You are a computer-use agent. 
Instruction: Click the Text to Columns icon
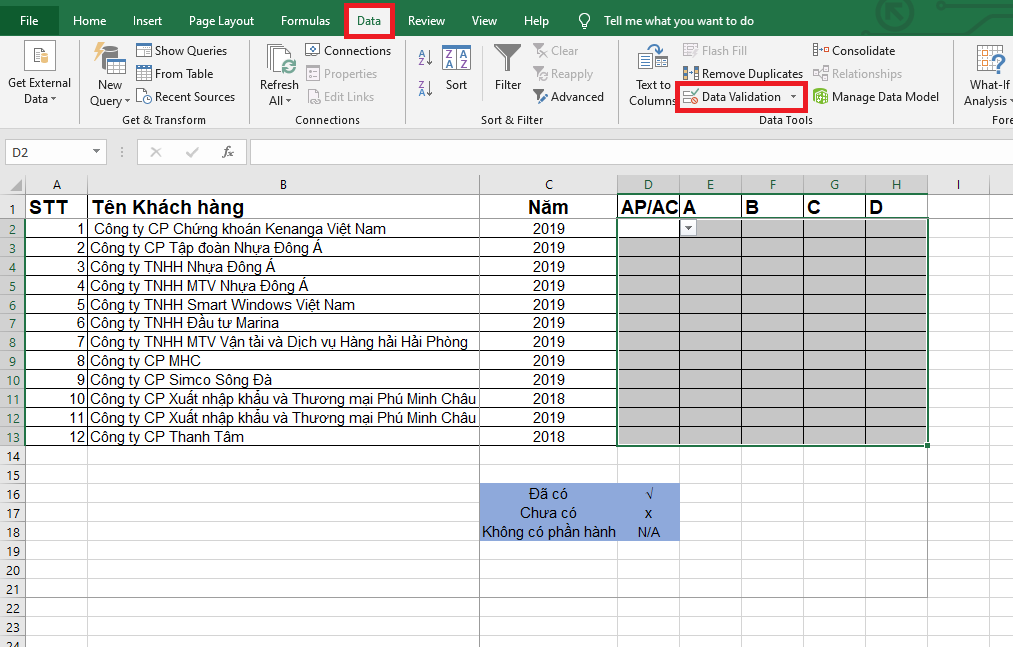pyautogui.click(x=653, y=75)
